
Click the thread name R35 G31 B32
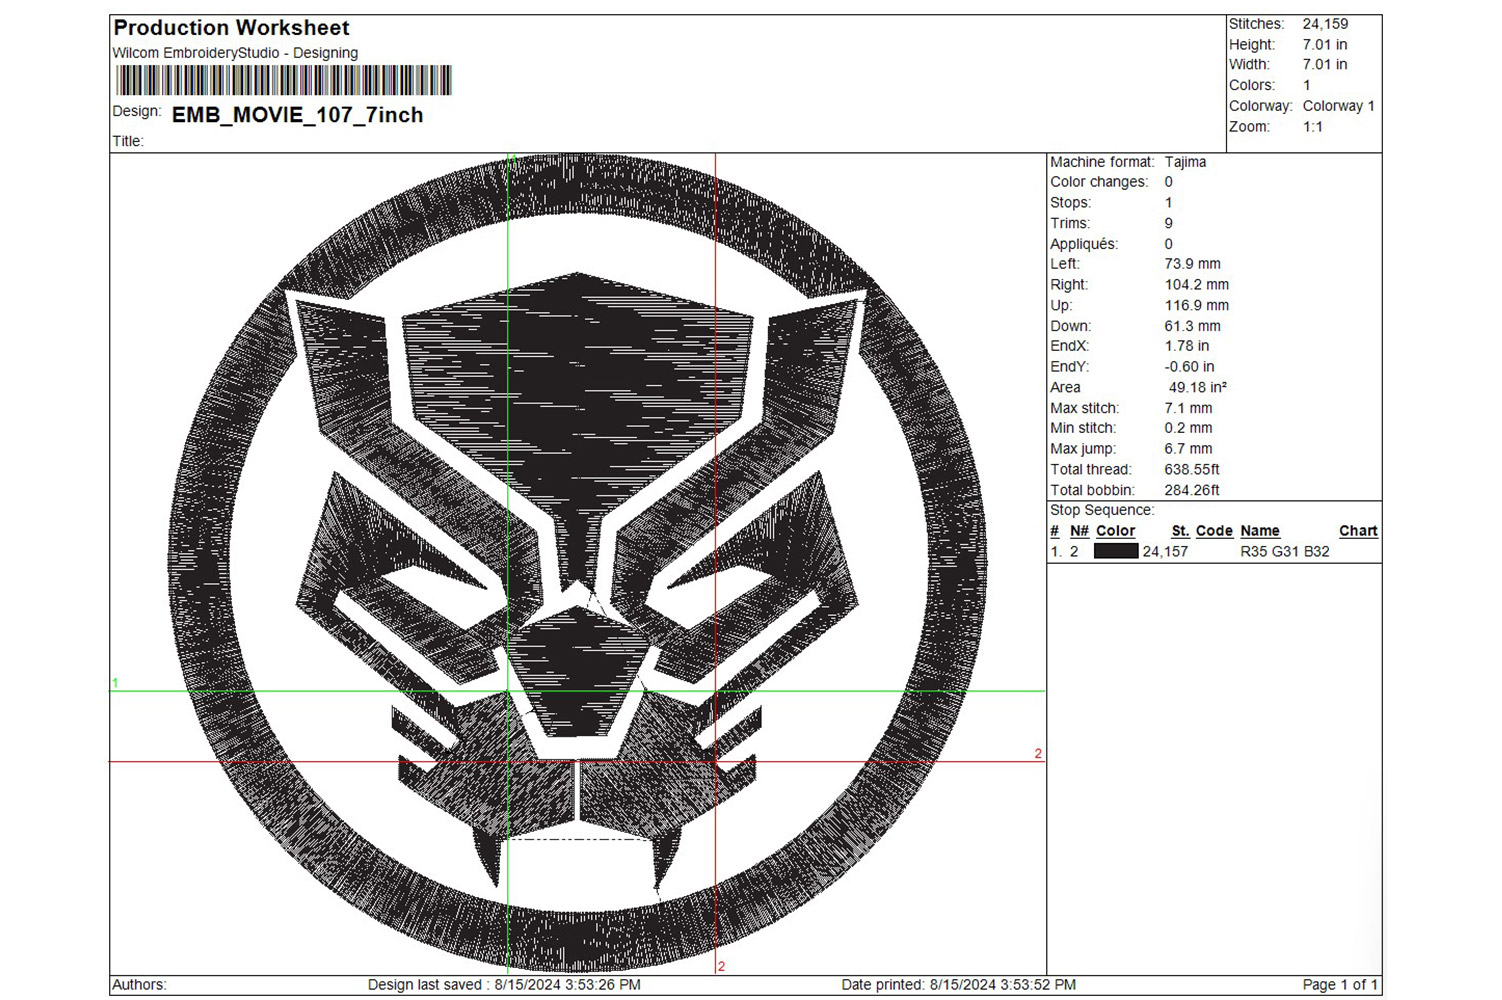1285,552
